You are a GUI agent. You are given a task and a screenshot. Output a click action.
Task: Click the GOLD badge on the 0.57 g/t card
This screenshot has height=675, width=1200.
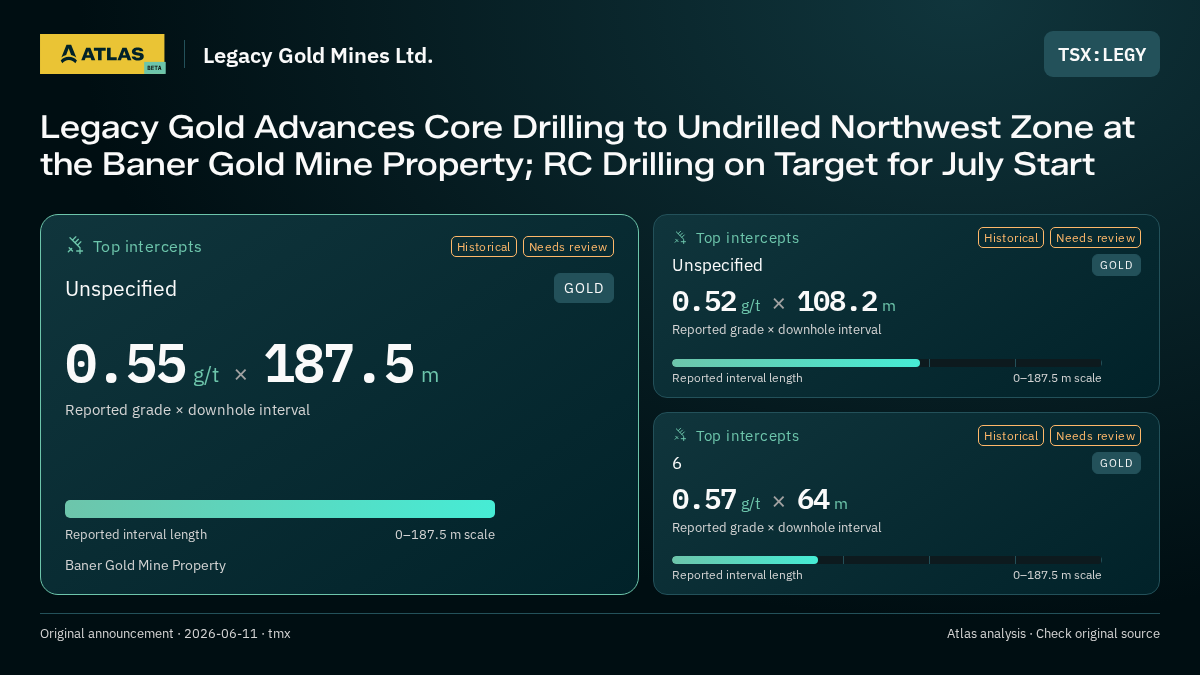pos(1116,463)
